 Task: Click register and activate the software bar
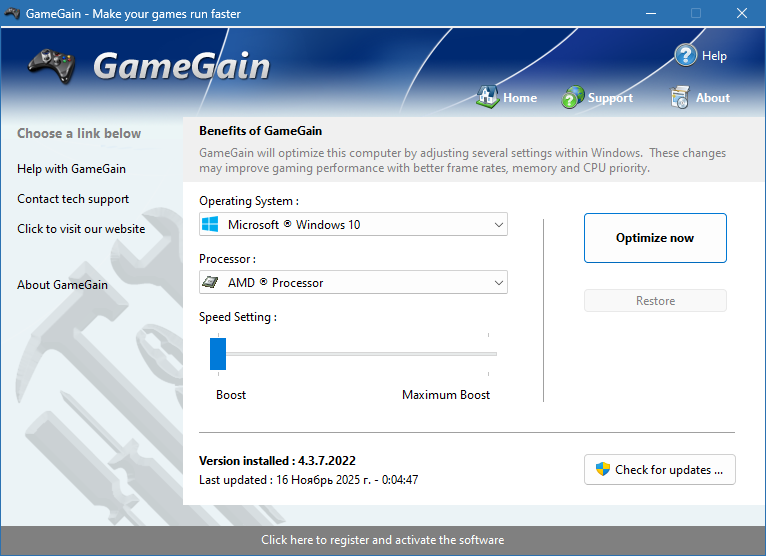[383, 540]
